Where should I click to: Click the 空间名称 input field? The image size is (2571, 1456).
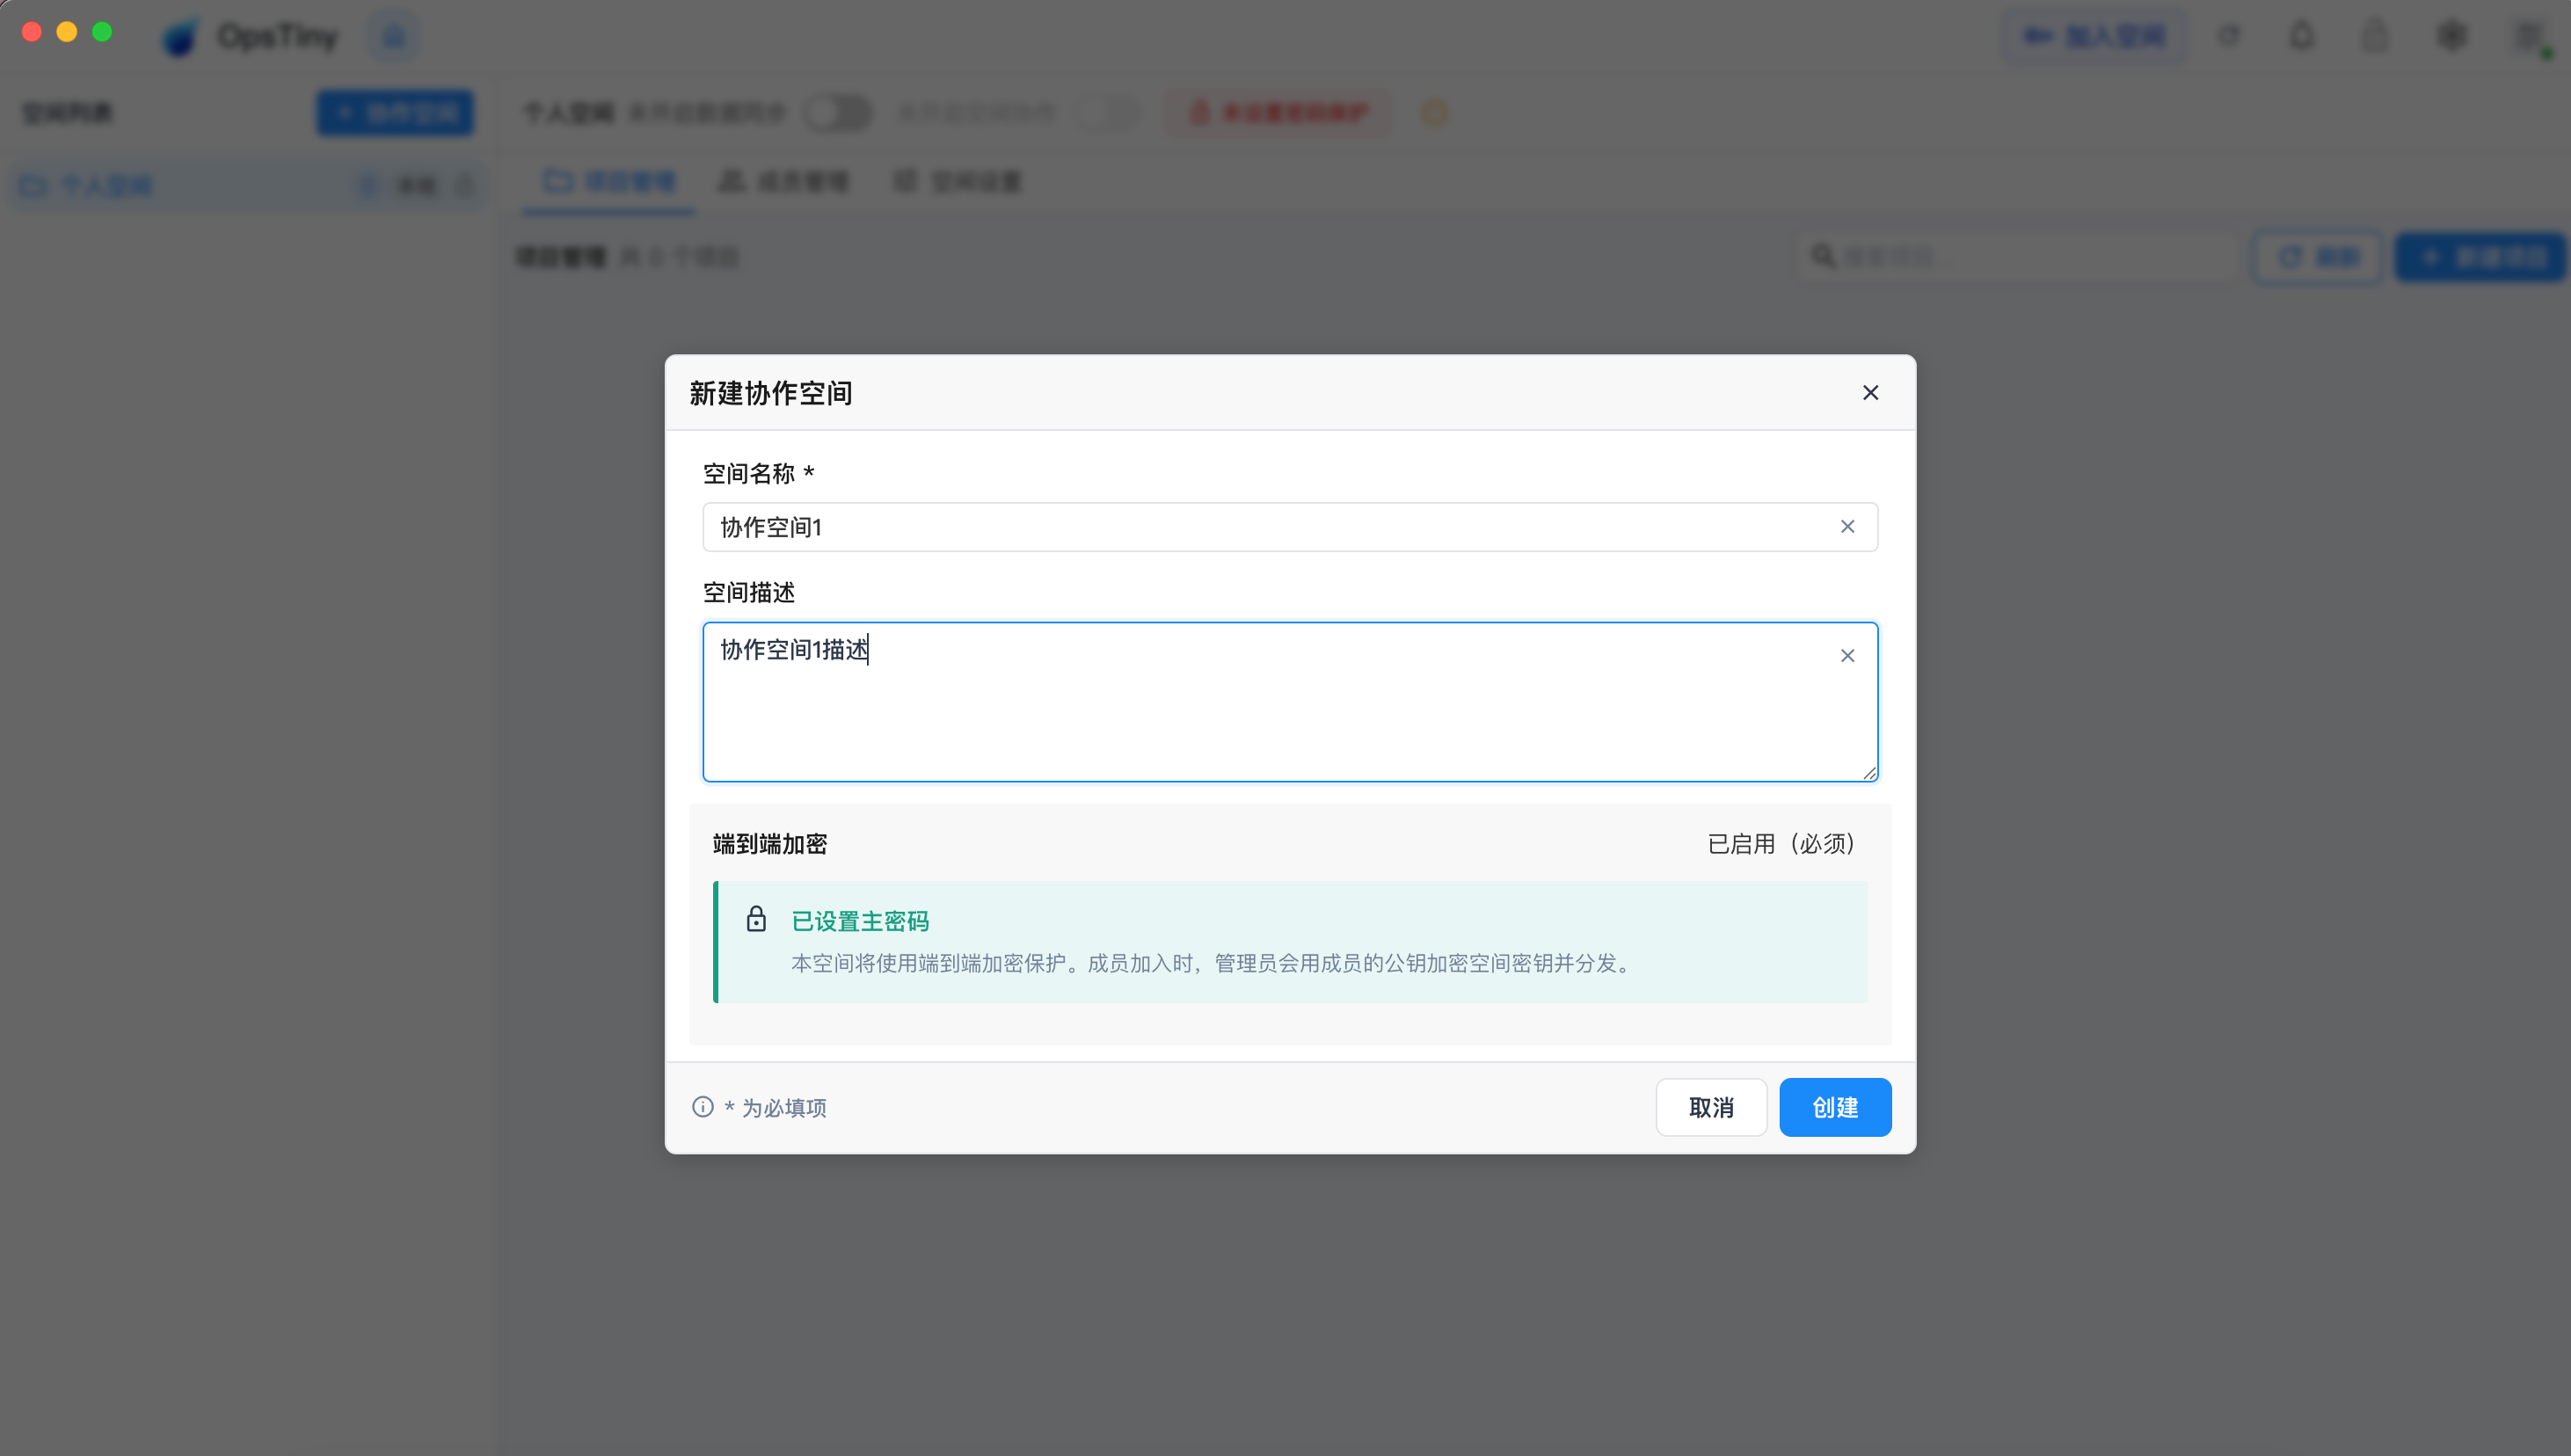click(1290, 527)
